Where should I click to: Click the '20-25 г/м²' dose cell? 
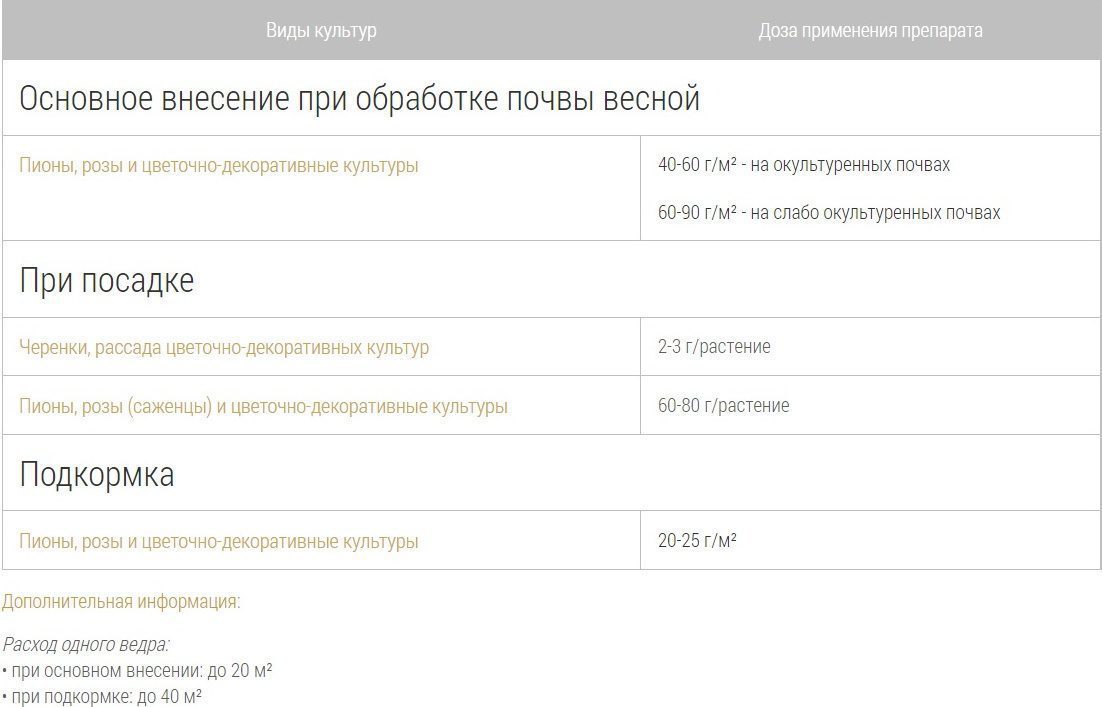(697, 541)
